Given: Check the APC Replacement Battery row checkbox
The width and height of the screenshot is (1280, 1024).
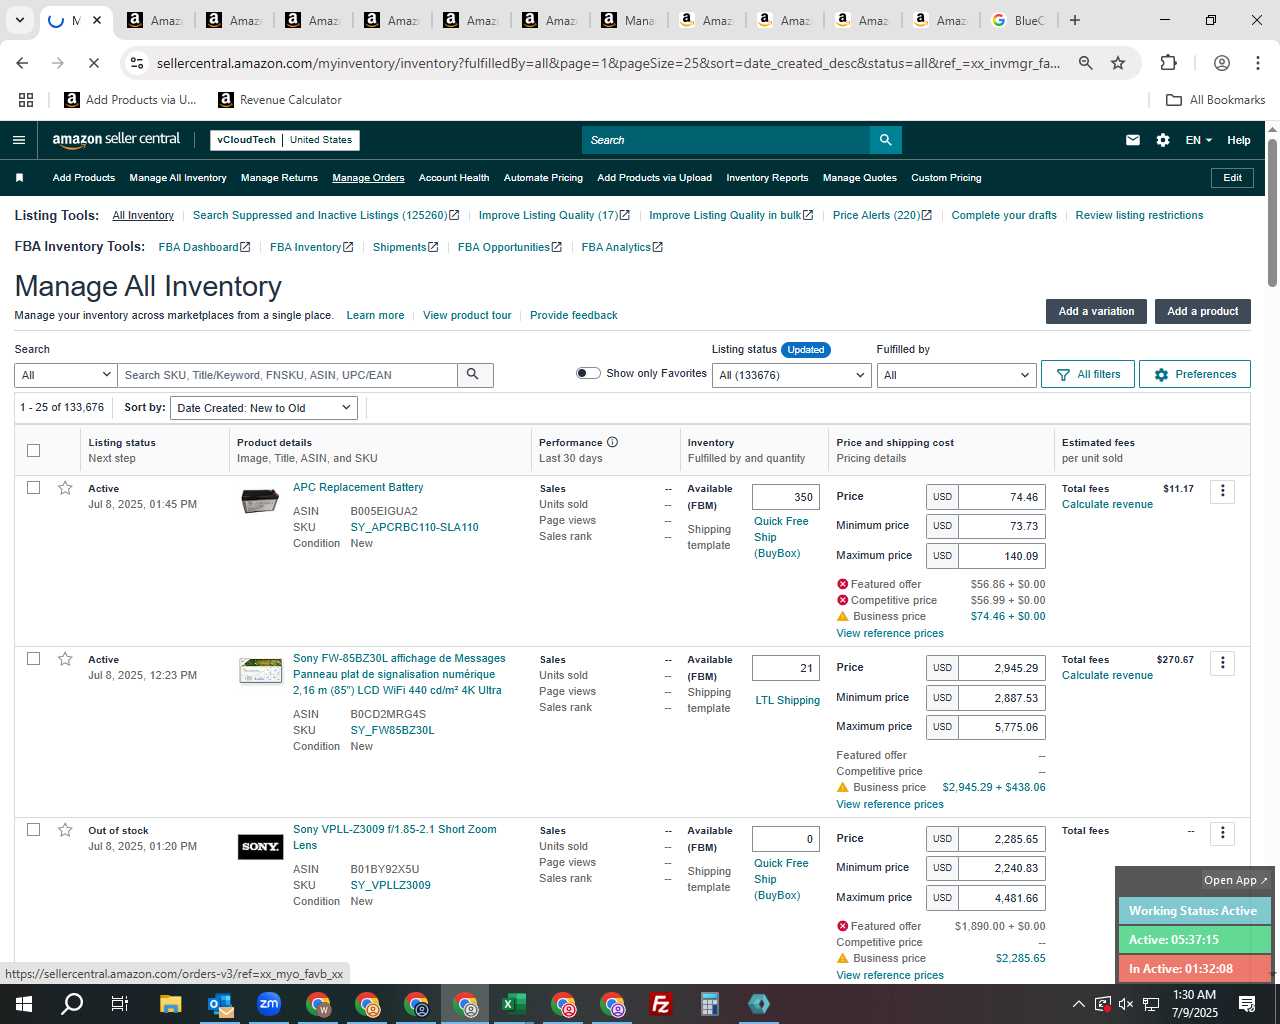Looking at the screenshot, I should [33, 488].
